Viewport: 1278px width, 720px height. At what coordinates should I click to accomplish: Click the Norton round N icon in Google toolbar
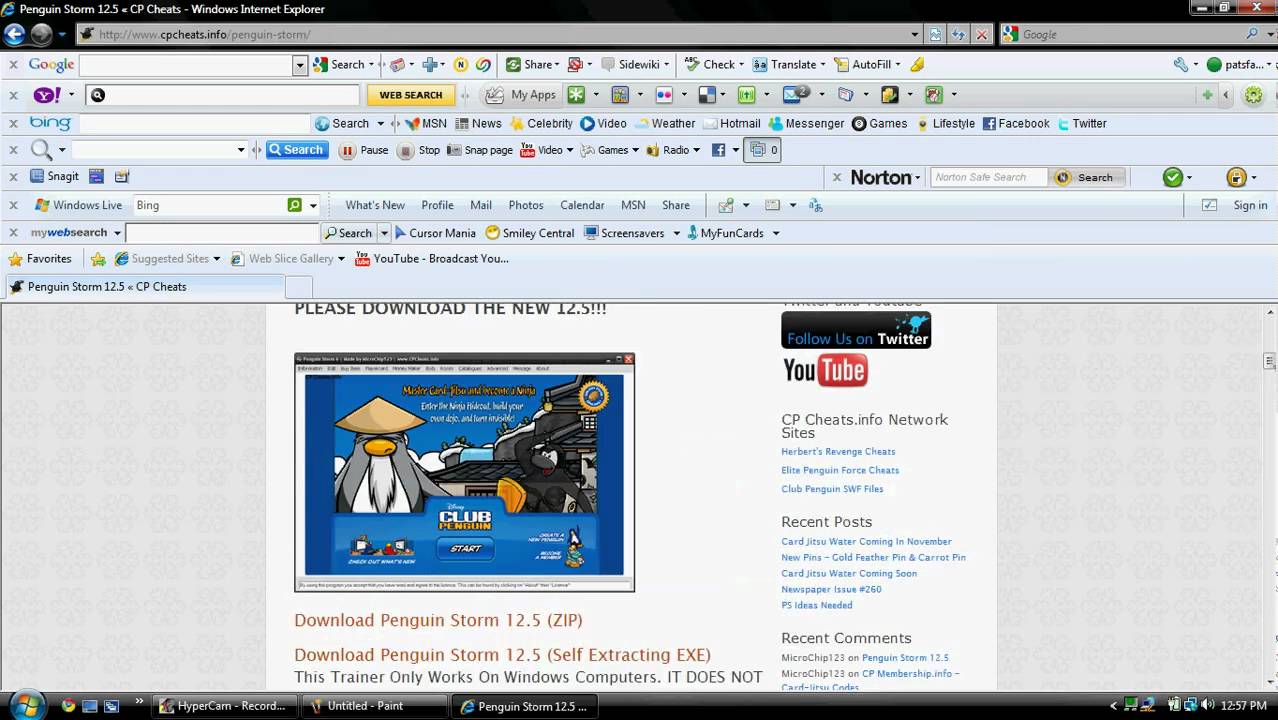(460, 64)
